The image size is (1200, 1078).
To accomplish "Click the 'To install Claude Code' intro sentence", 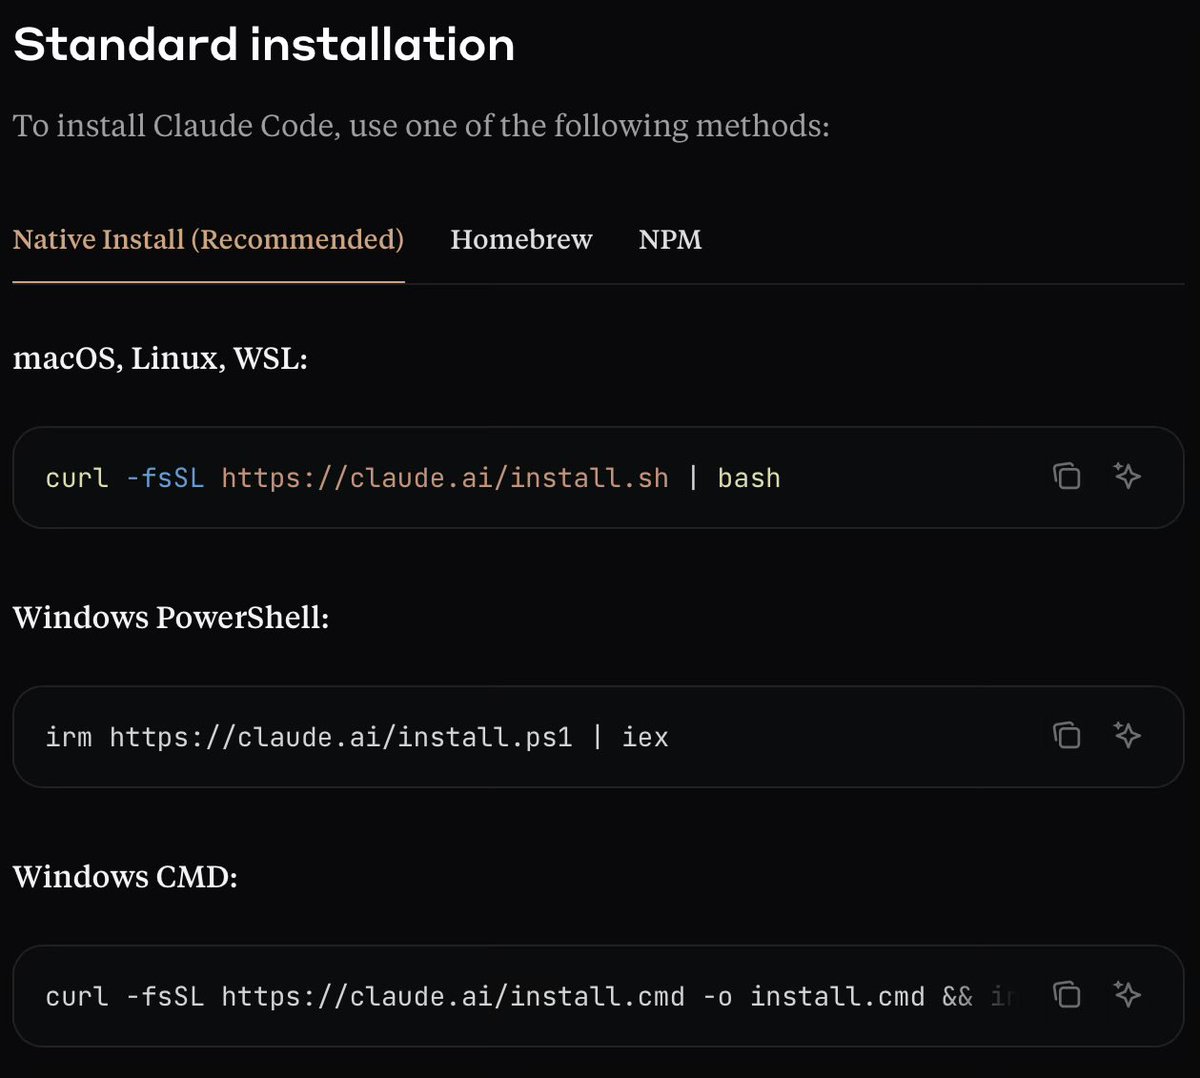I will click(x=421, y=126).
